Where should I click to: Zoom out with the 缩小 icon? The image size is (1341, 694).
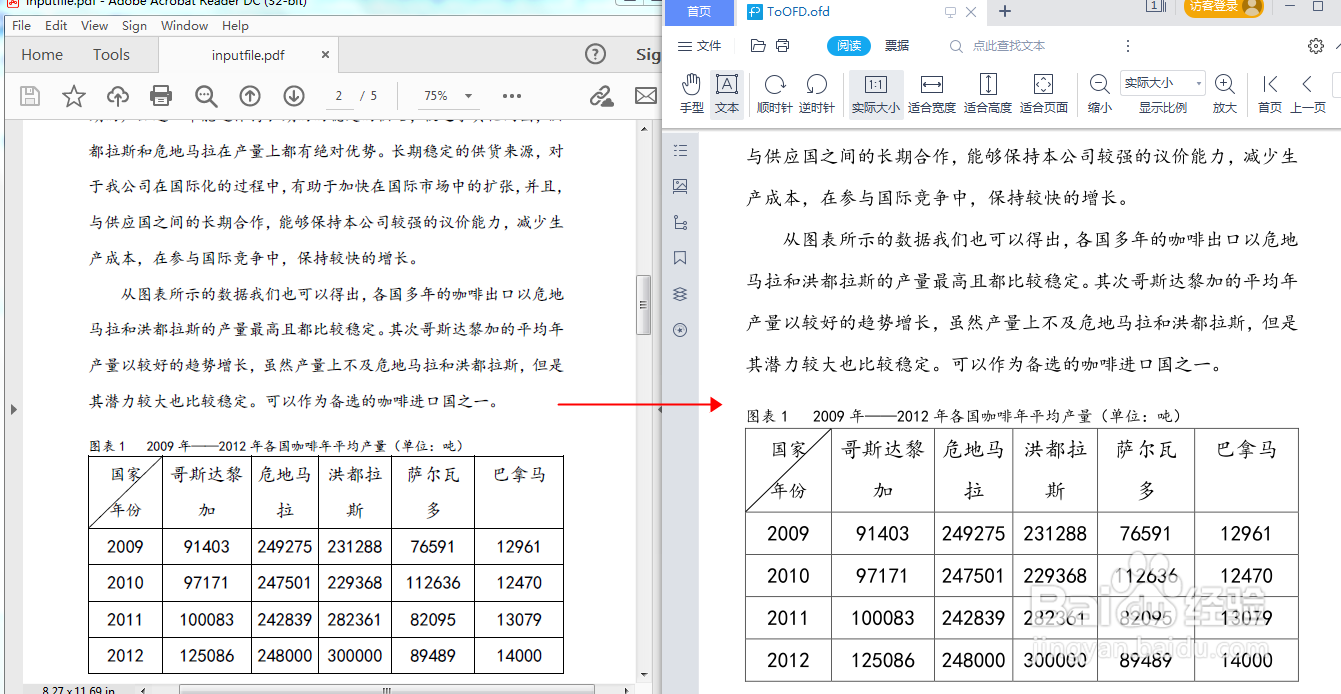pos(1099,88)
